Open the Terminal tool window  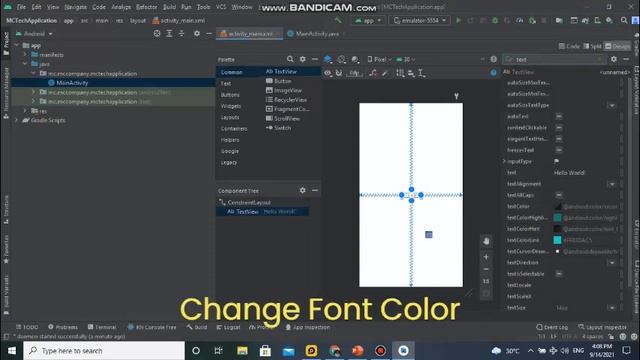(x=102, y=327)
